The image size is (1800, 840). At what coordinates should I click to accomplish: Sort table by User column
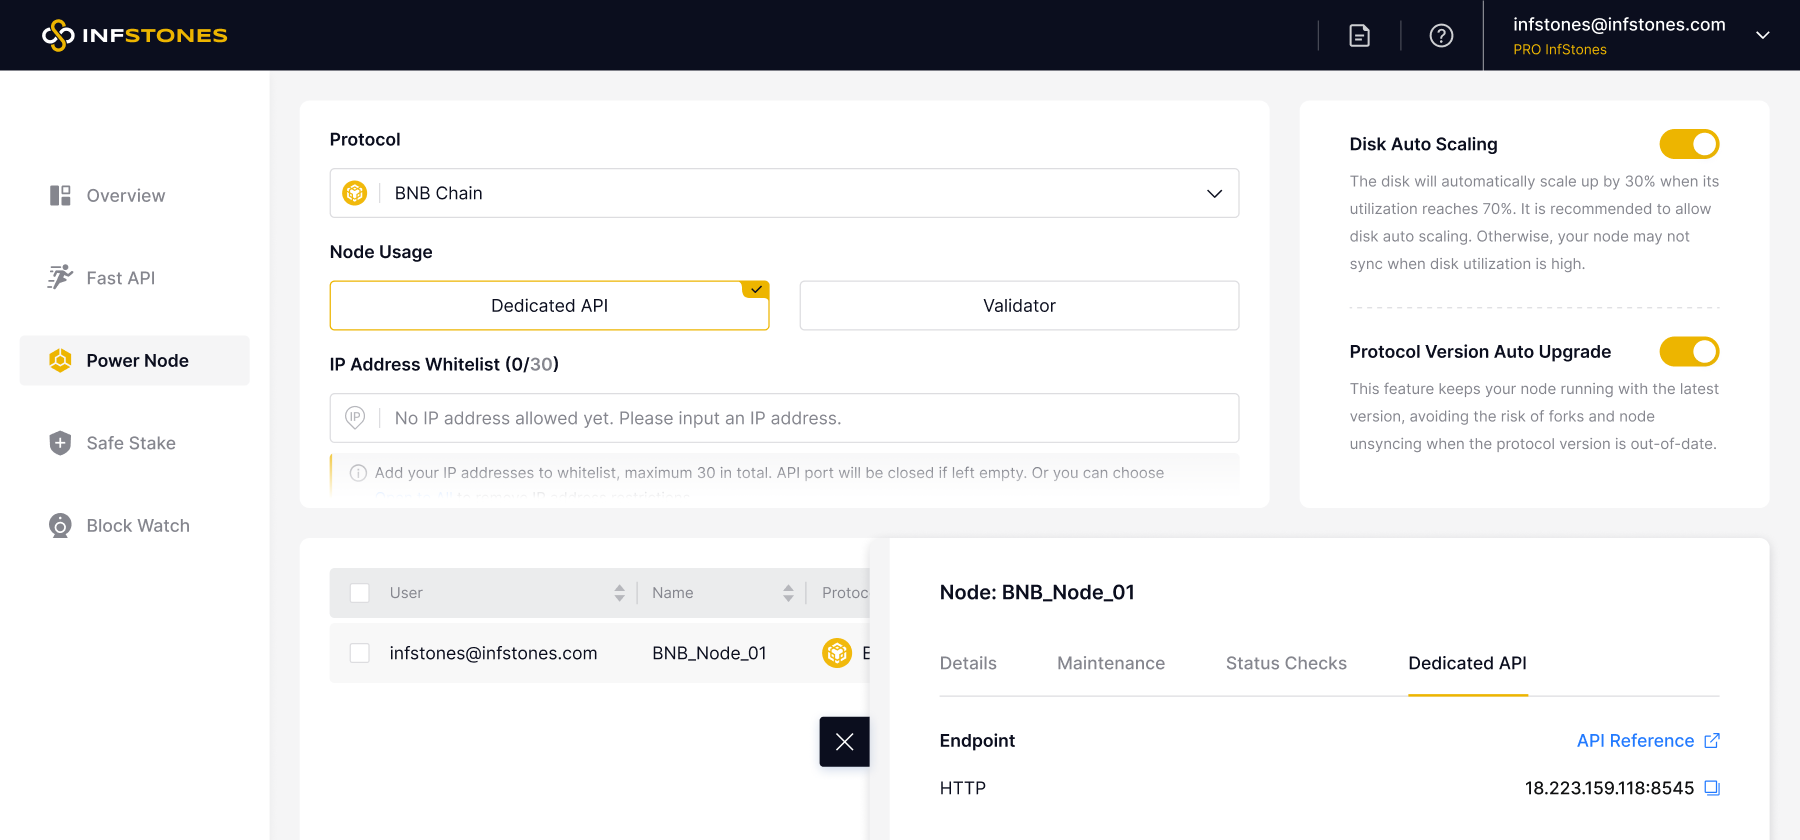[619, 593]
